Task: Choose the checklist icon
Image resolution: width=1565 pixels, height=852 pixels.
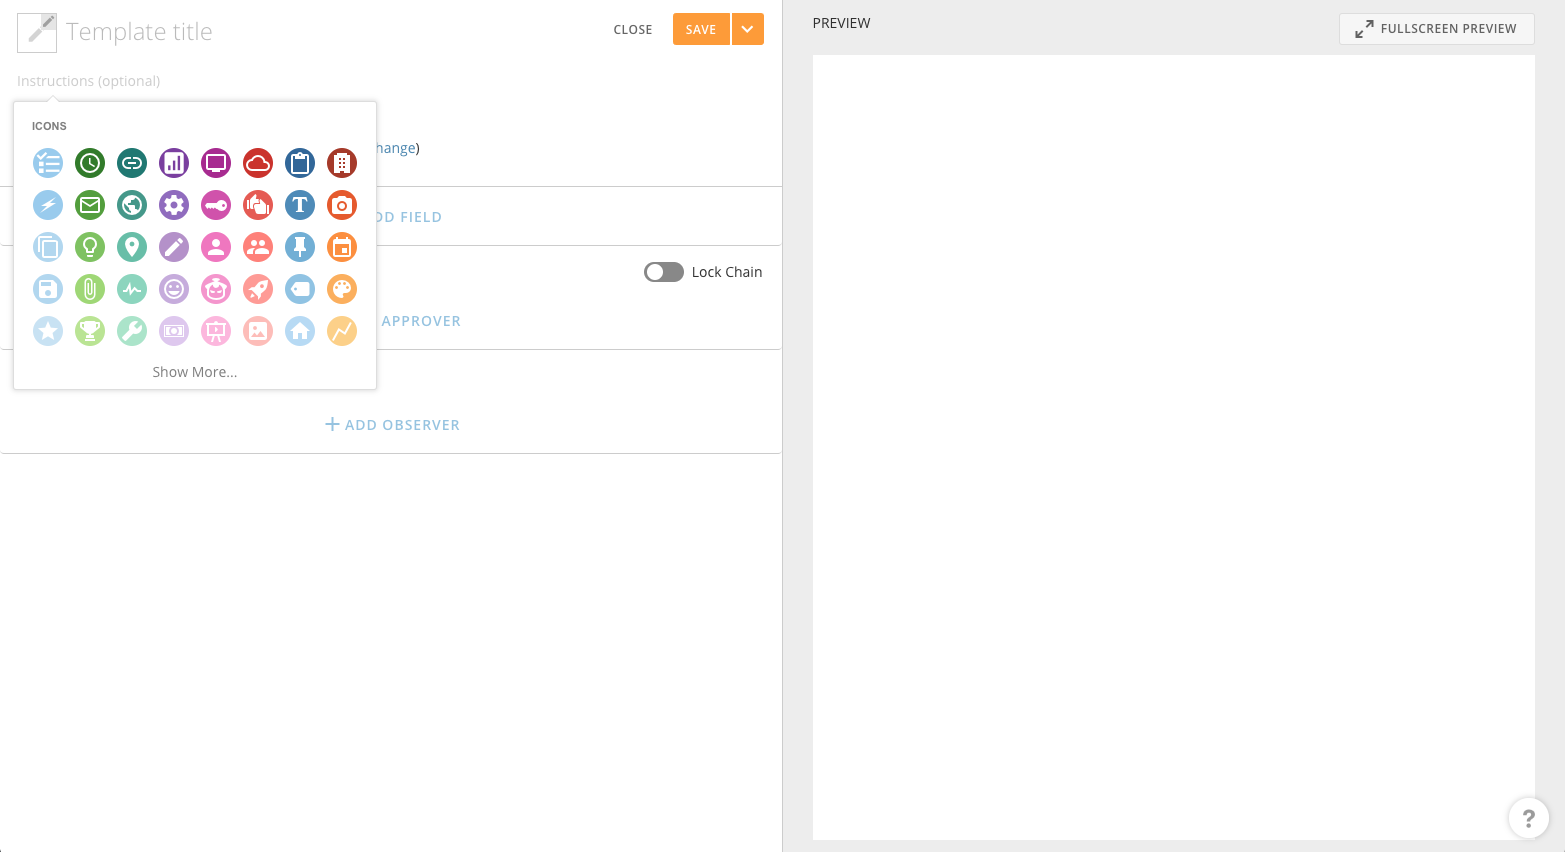Action: coord(48,163)
